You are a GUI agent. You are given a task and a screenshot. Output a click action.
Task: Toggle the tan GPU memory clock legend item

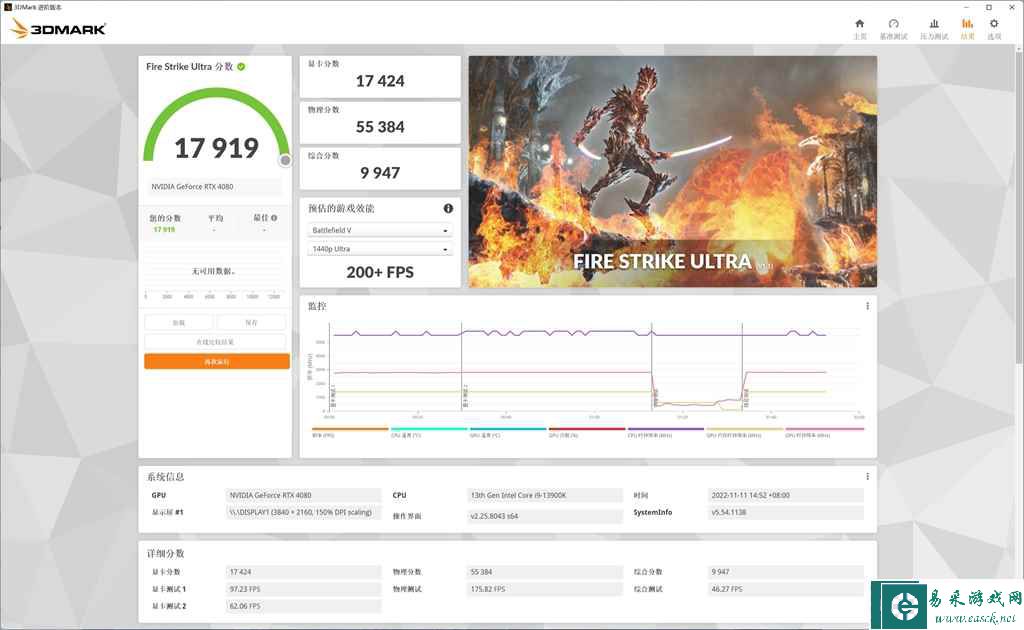744,432
